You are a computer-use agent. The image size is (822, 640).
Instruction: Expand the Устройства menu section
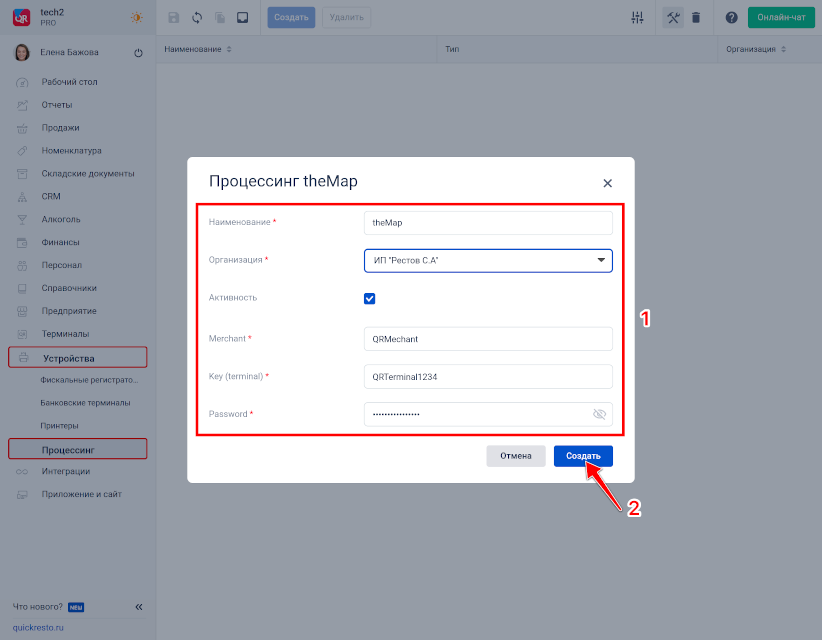pyautogui.click(x=78, y=357)
